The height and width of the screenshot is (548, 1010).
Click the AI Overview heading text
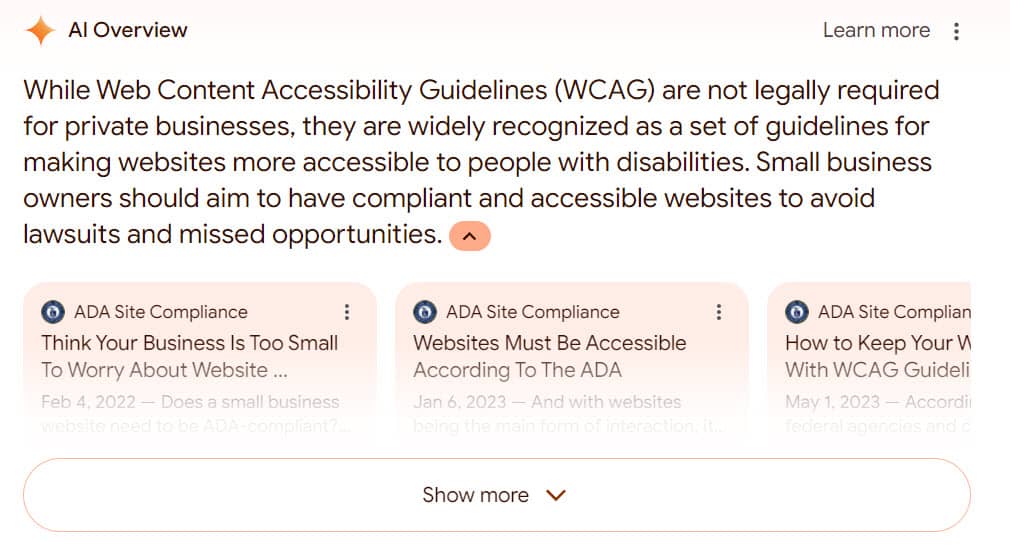pos(128,30)
